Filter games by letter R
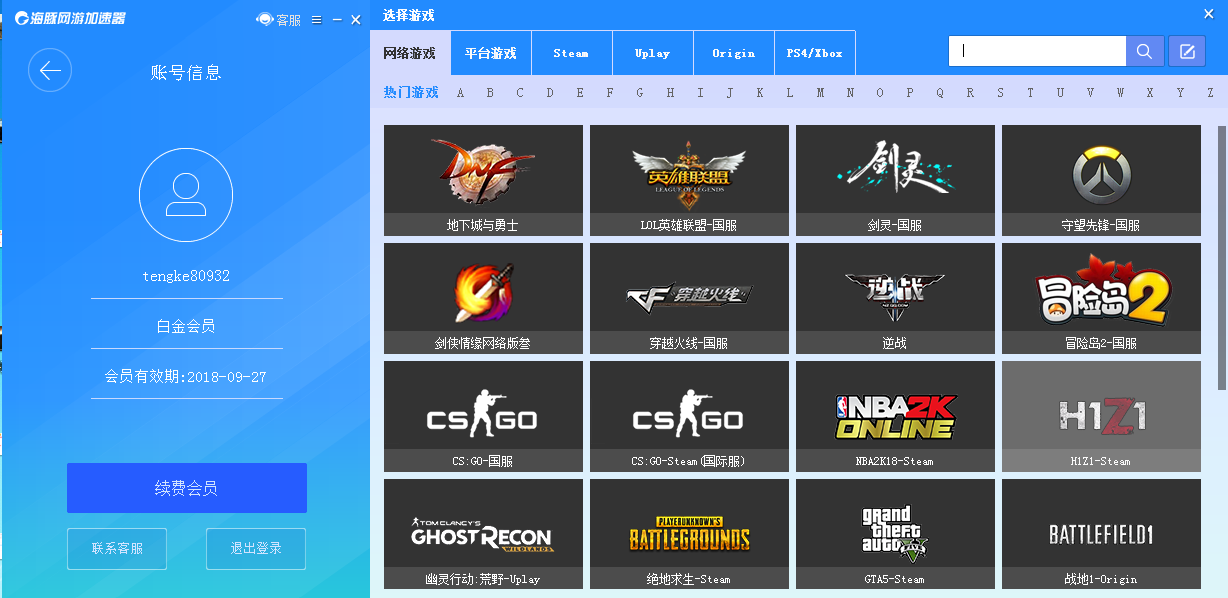Viewport: 1228px width, 598px height. pos(970,93)
